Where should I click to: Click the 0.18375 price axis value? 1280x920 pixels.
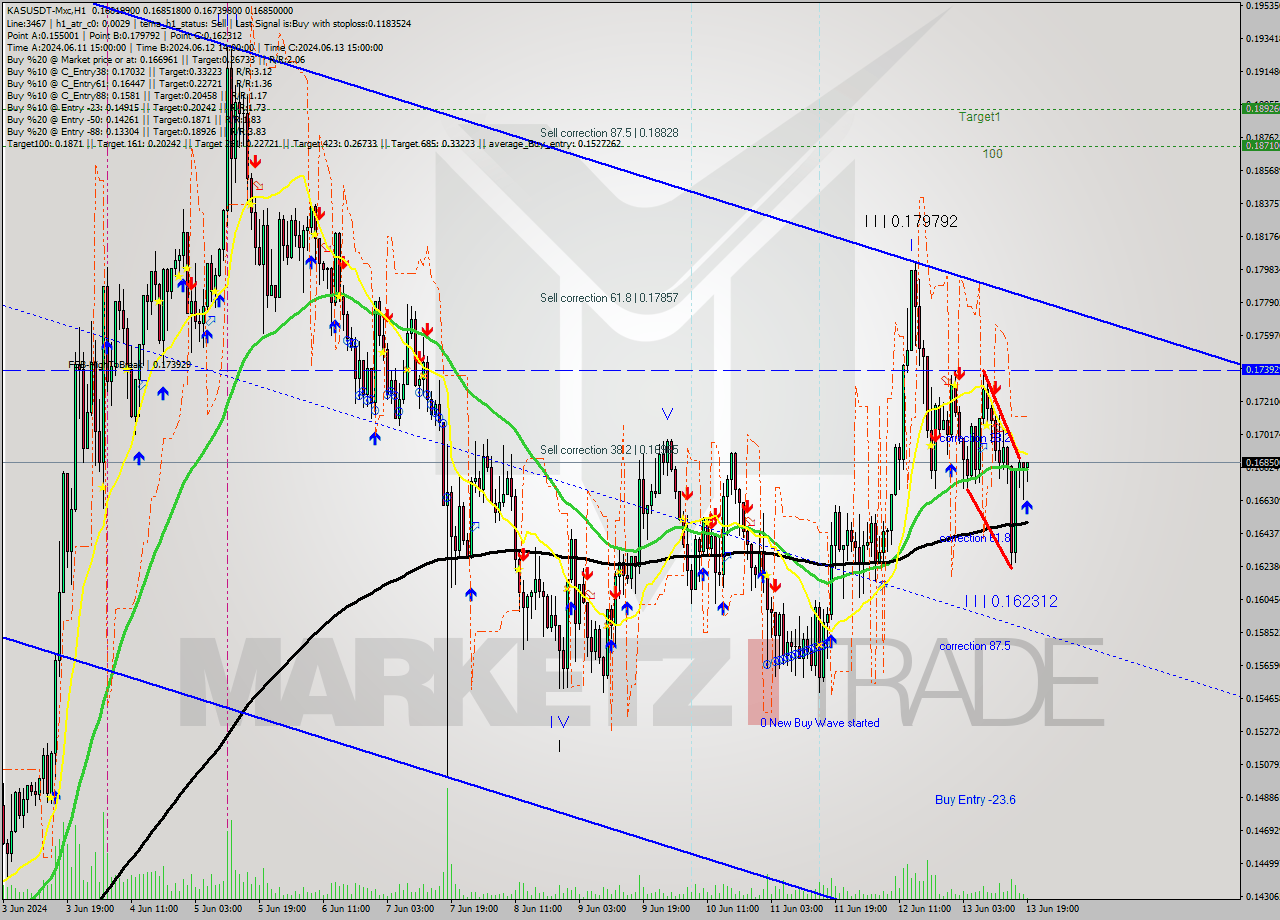point(1262,204)
